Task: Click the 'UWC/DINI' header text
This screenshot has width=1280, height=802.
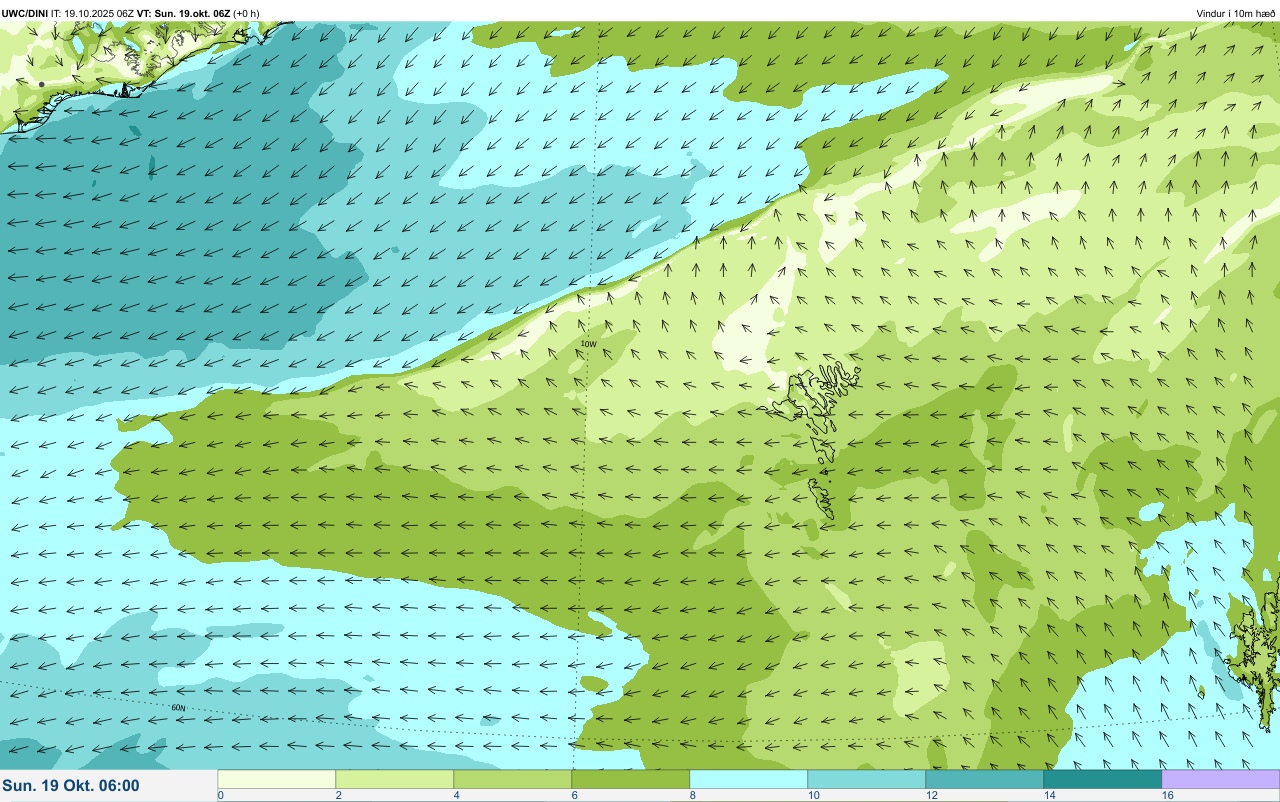Action: point(25,13)
